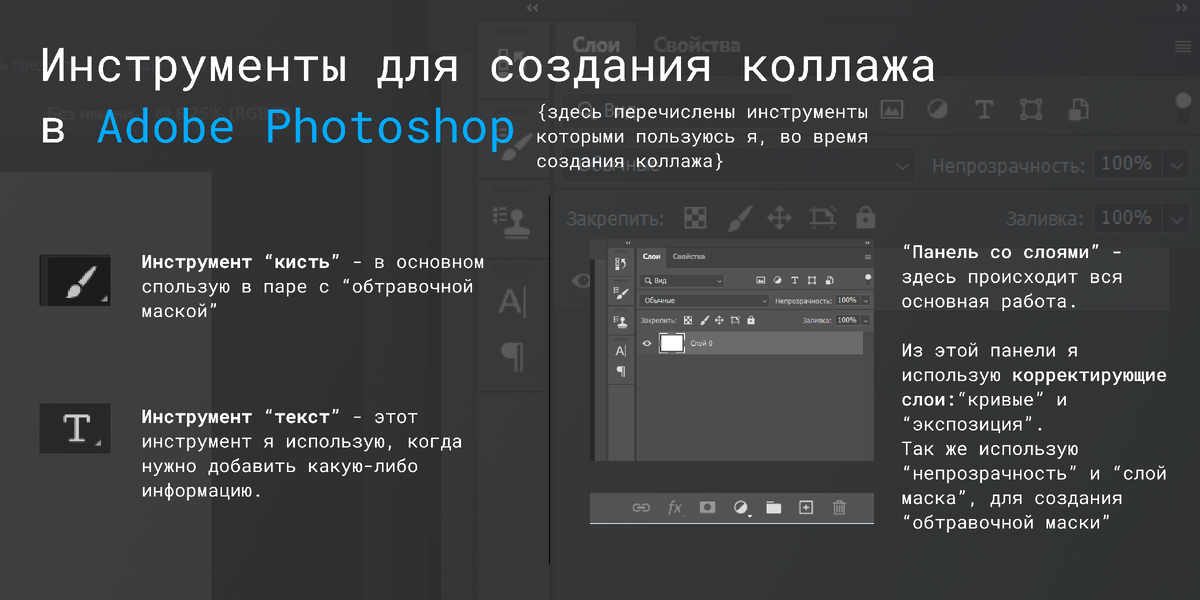Select the layer name "Слой 0"
The image size is (1200, 600).
(x=701, y=343)
